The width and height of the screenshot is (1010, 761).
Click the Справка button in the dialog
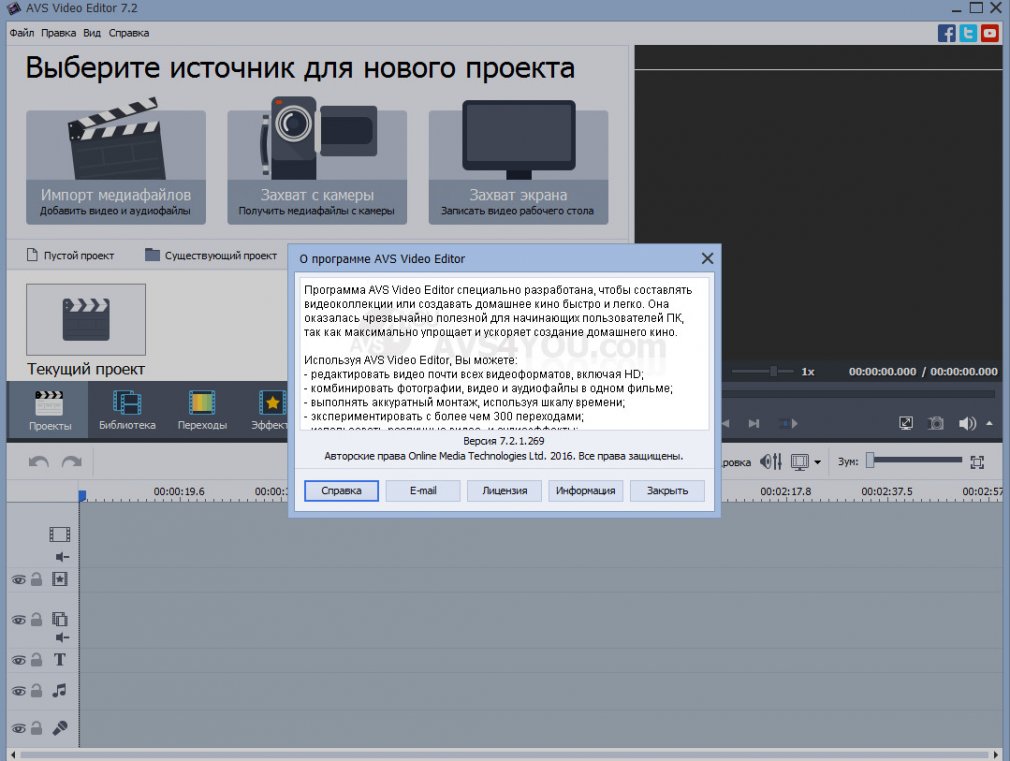pos(341,490)
